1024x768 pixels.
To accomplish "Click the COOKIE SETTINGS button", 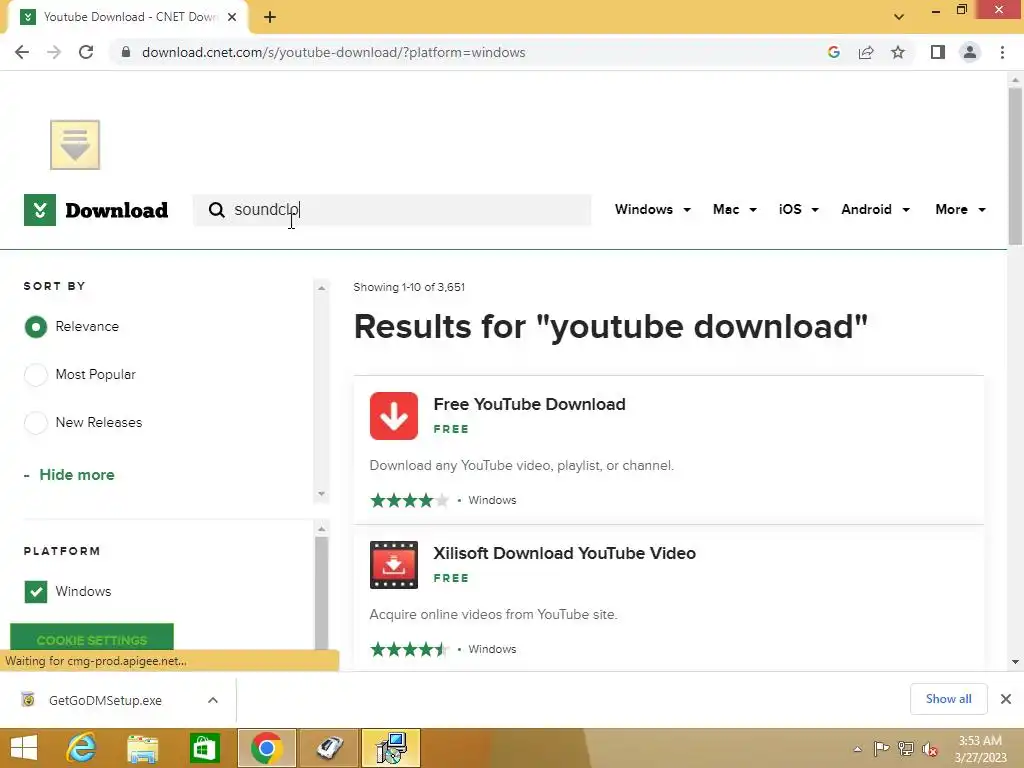I will tap(92, 637).
